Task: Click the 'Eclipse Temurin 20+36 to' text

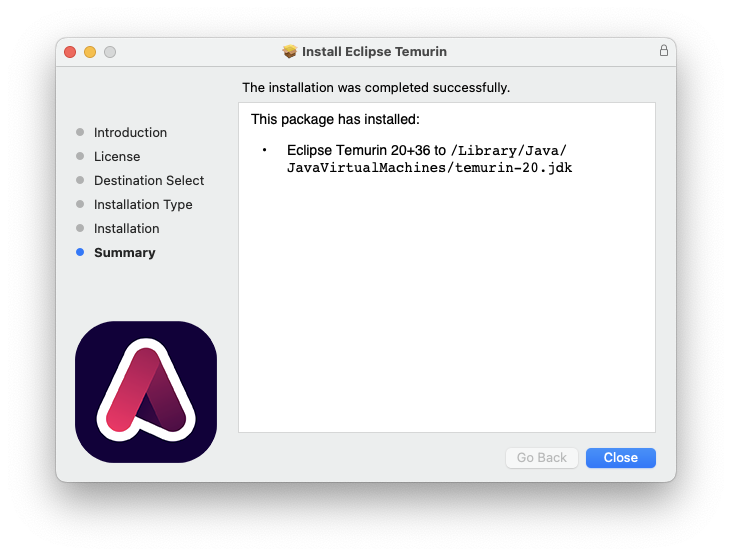Action: tap(366, 150)
